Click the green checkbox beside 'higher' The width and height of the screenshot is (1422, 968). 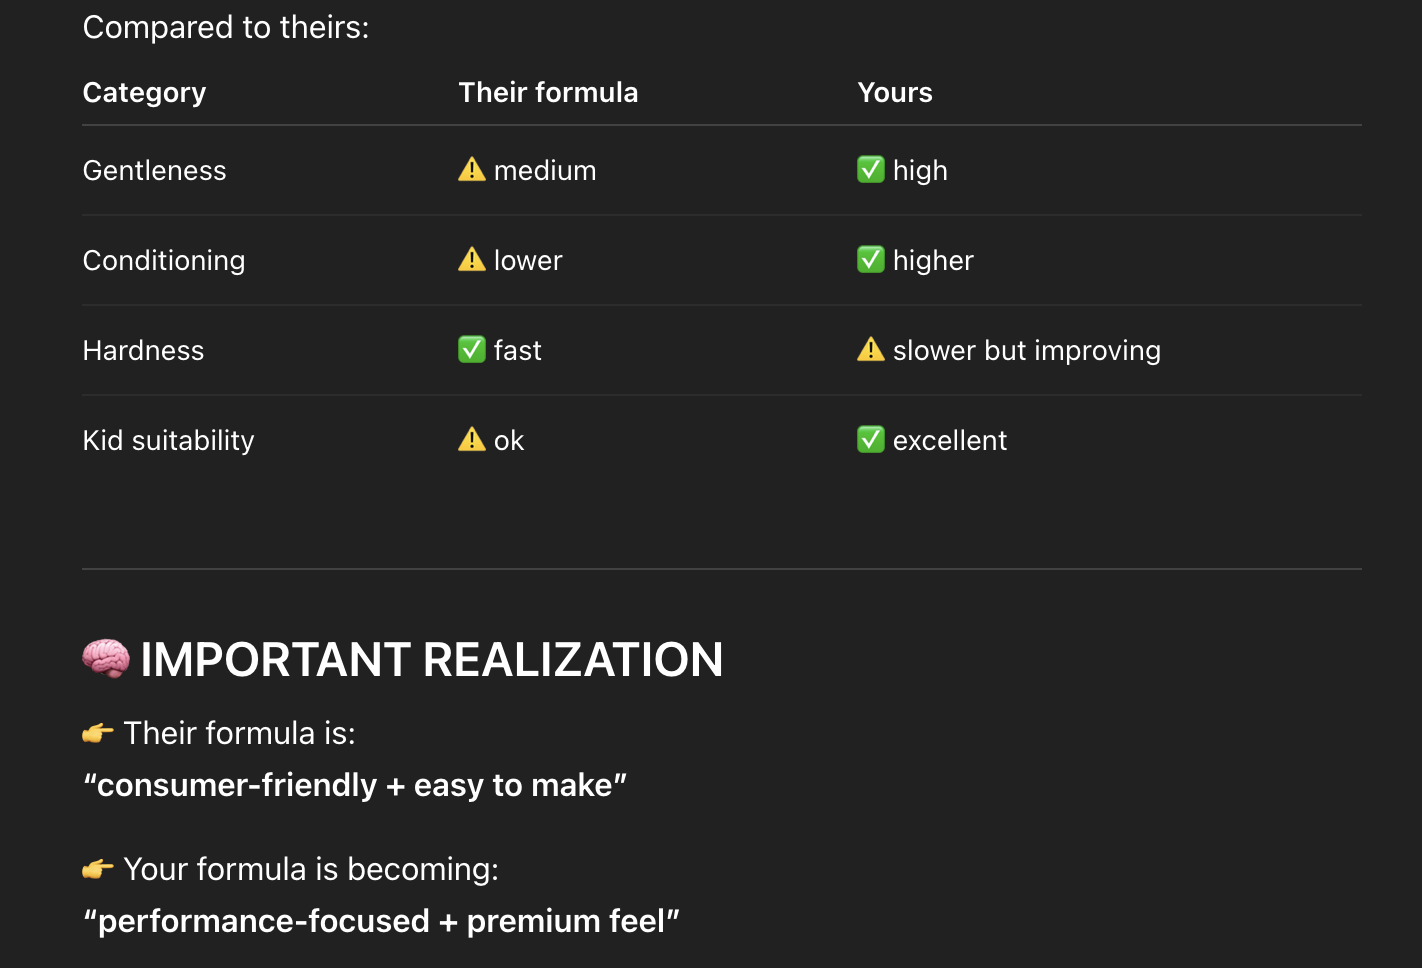coord(871,260)
